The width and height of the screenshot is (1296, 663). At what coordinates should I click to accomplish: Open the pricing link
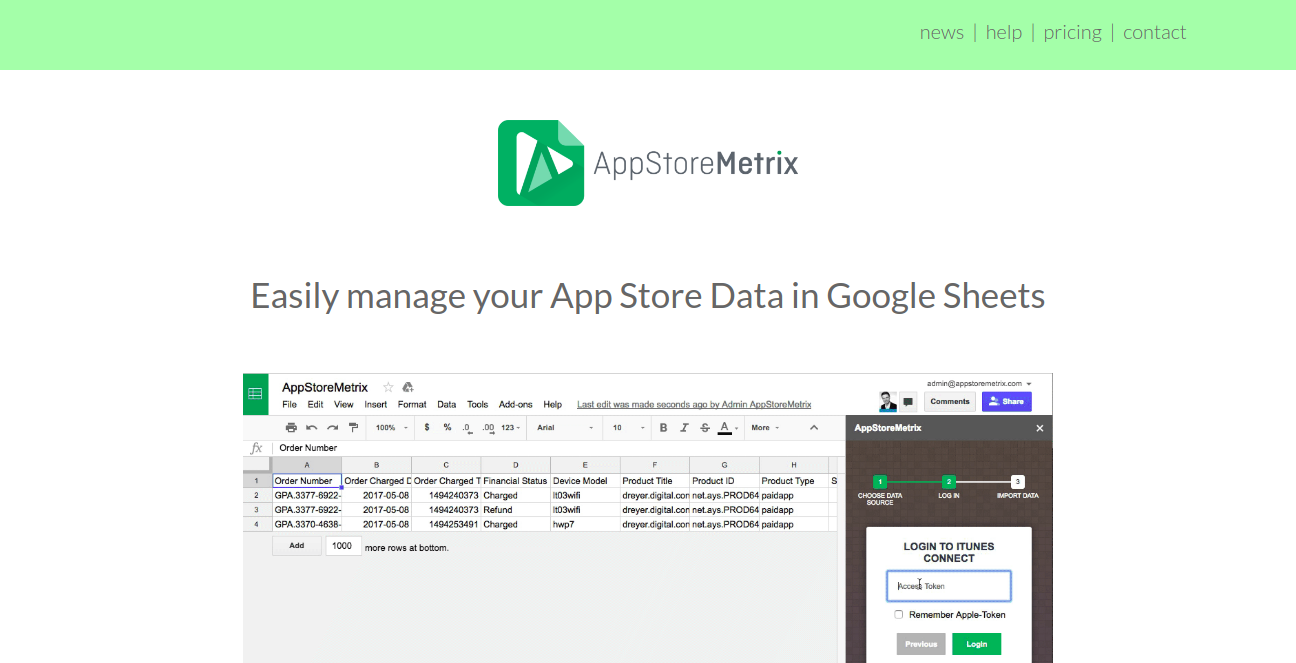(x=1072, y=32)
